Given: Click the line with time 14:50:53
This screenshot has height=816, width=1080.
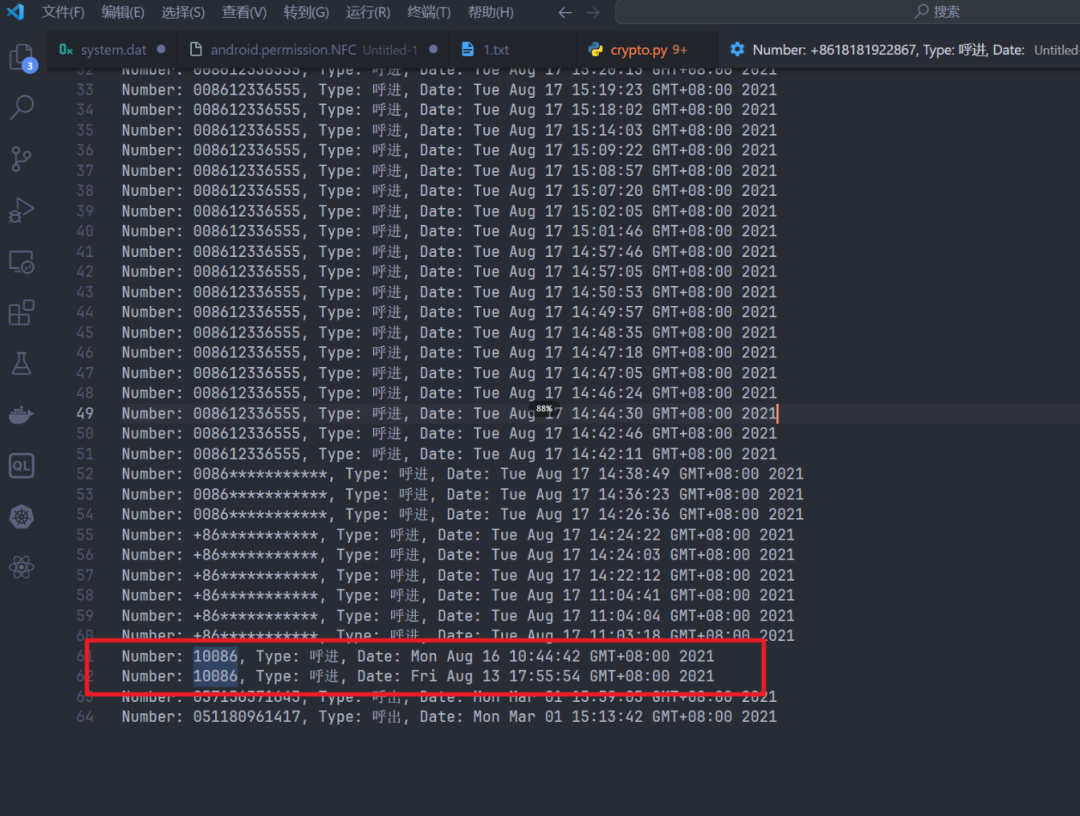Looking at the screenshot, I should (448, 292).
